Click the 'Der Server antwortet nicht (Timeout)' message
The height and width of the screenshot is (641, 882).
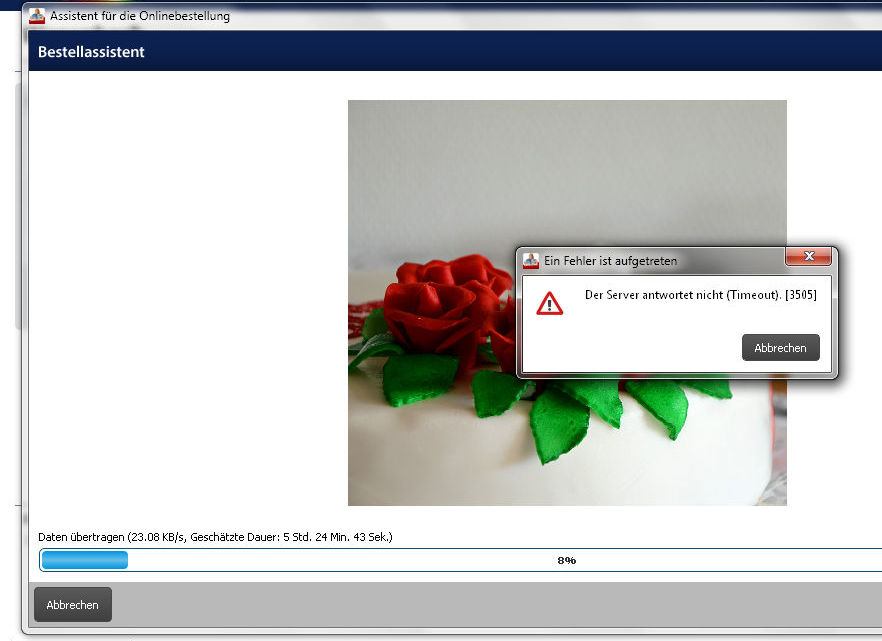click(x=700, y=295)
